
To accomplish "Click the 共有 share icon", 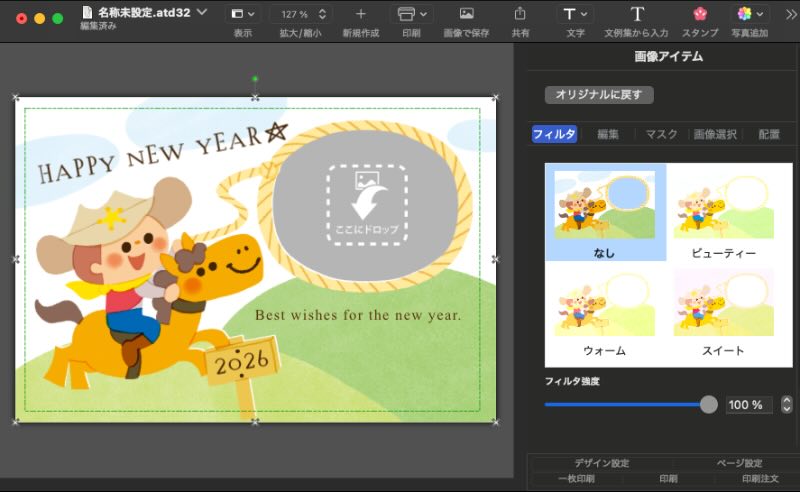I will point(520,14).
